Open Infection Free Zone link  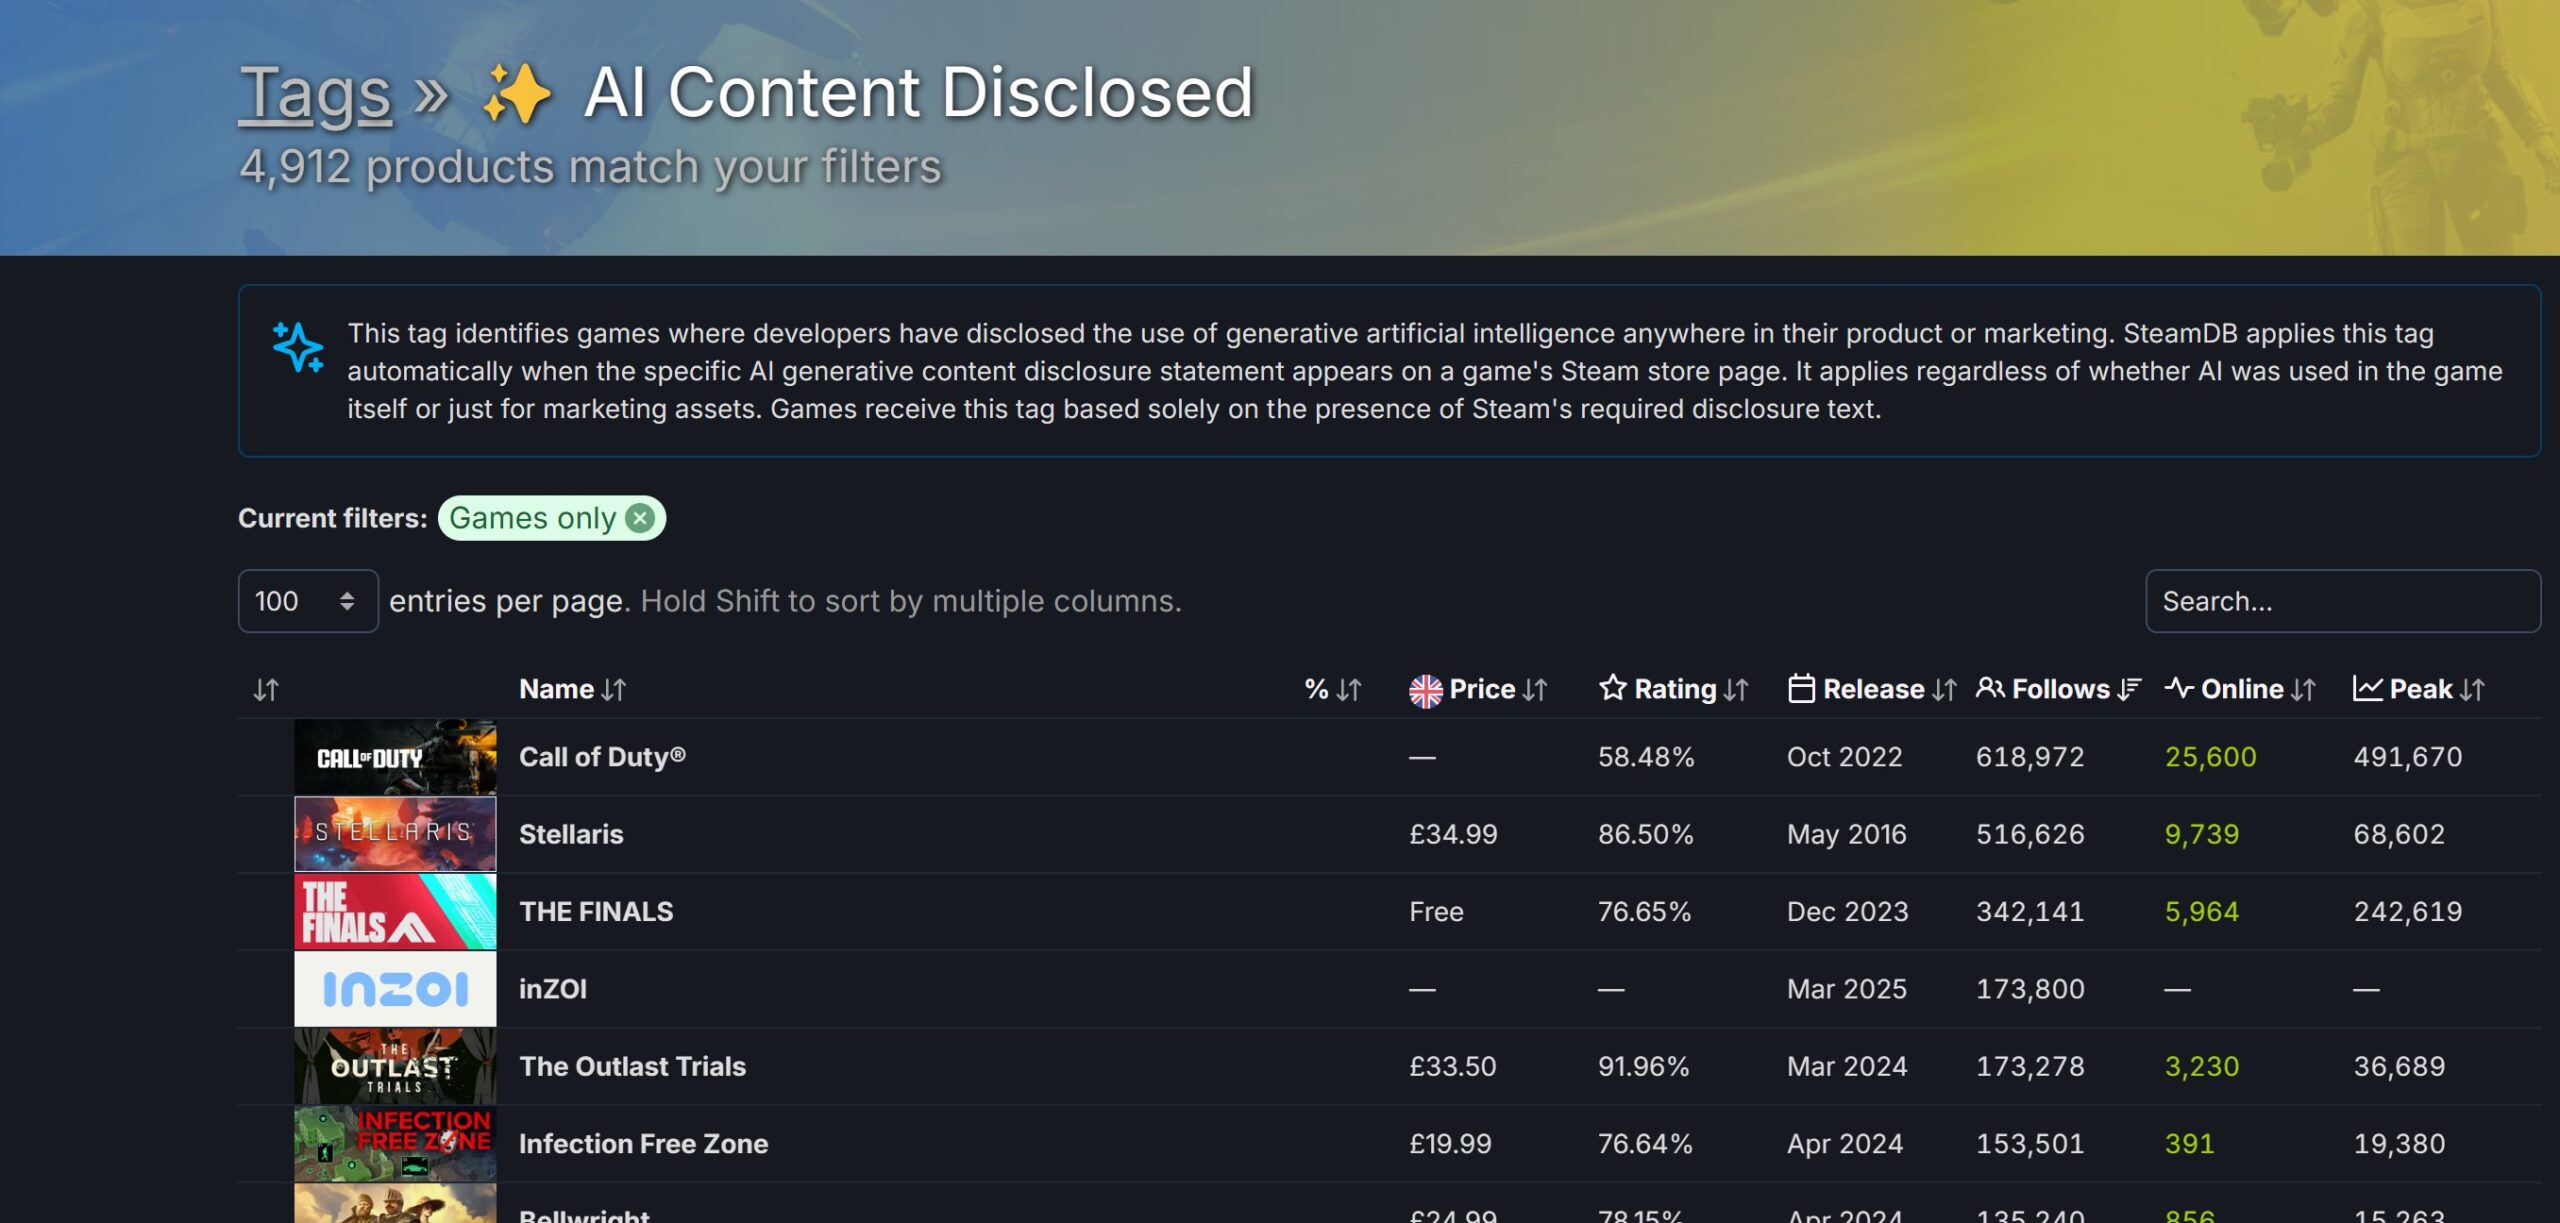tap(643, 1144)
